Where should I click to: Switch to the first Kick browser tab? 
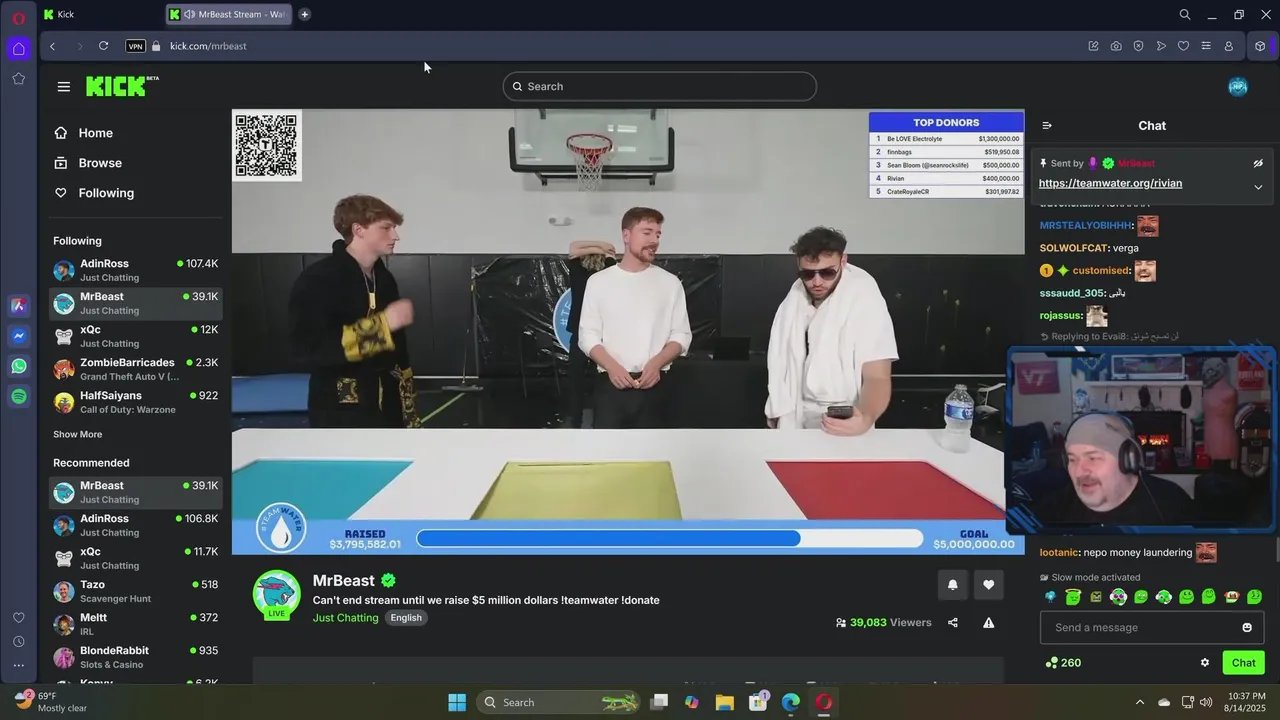pos(100,14)
